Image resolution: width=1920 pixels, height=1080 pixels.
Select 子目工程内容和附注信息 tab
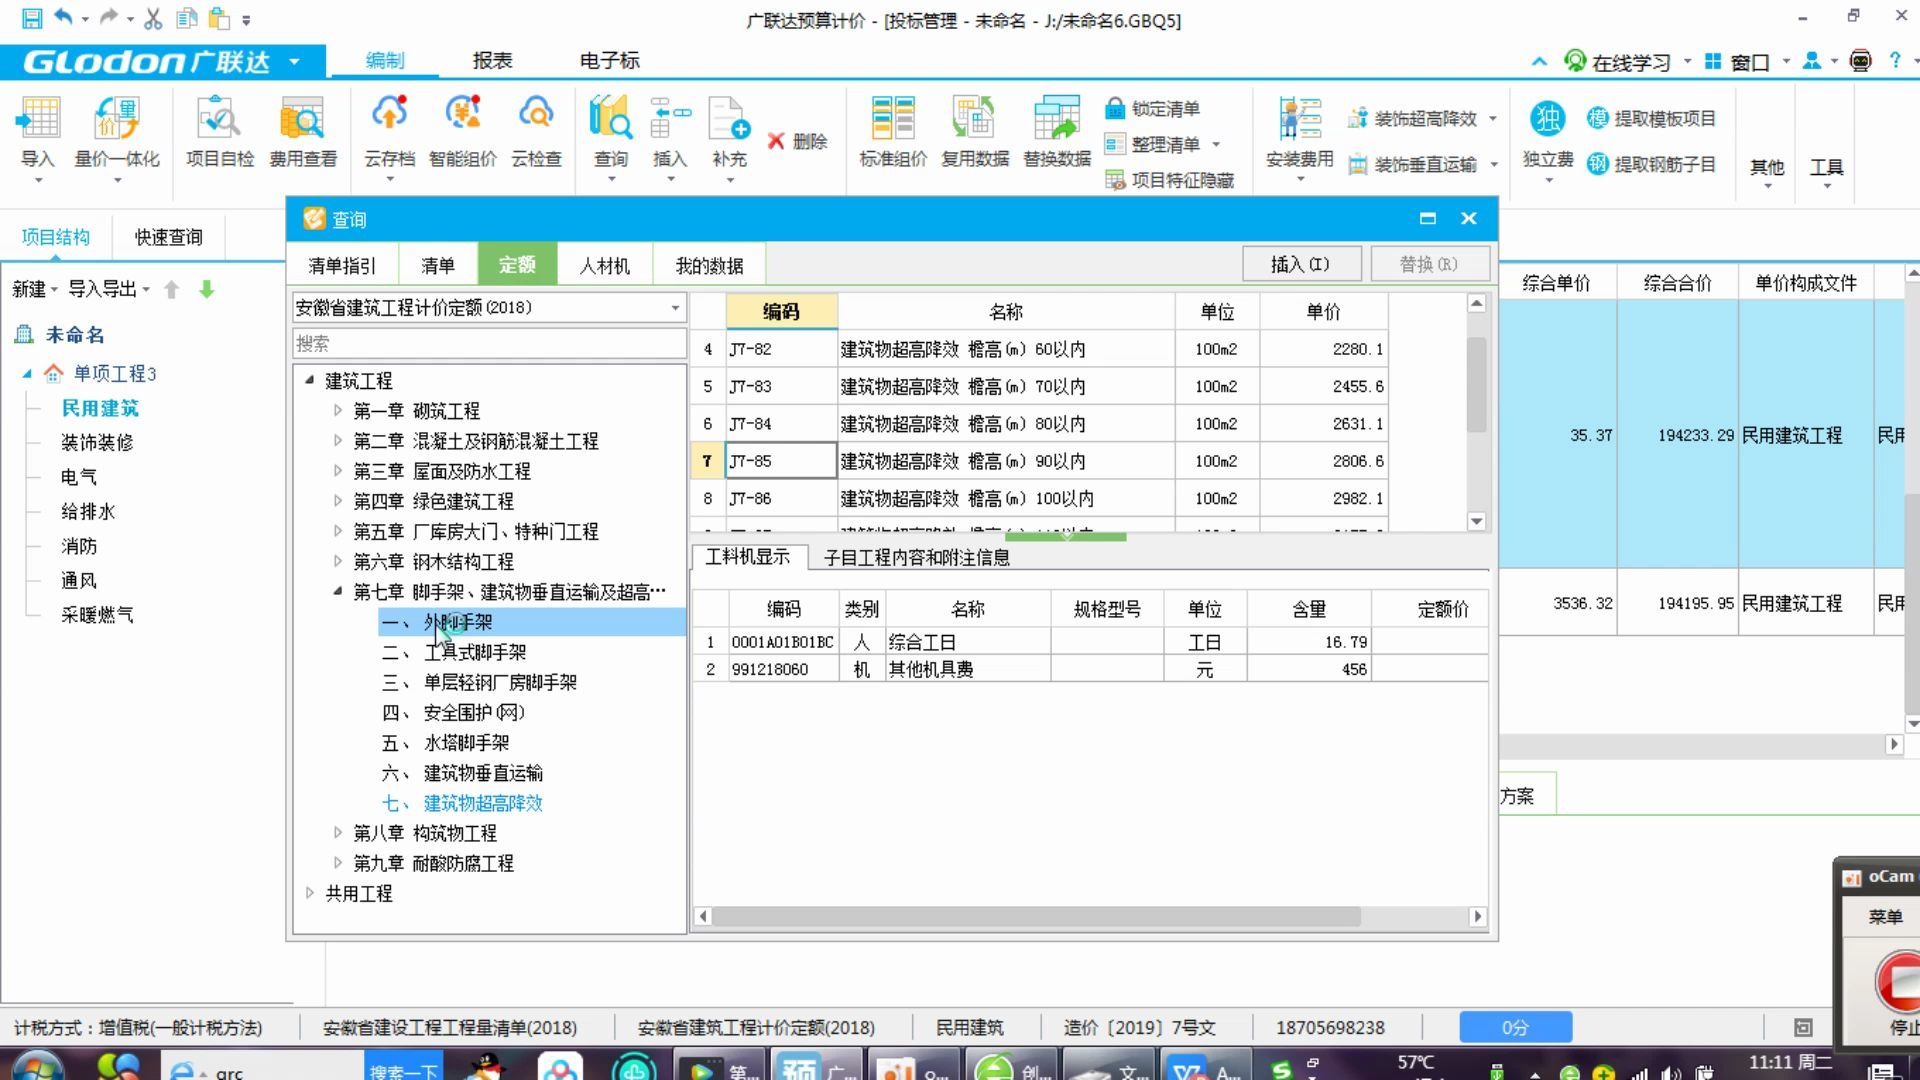coord(916,557)
